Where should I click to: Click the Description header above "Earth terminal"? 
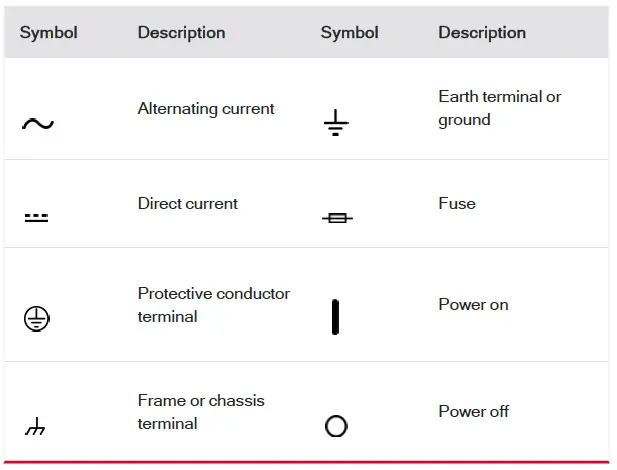[x=482, y=32]
